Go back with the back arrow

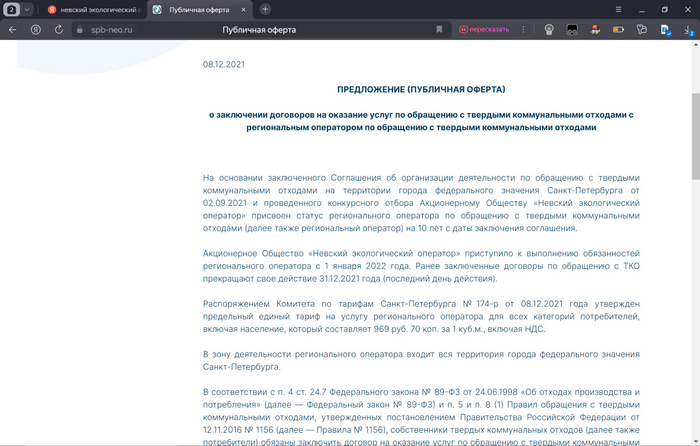pyautogui.click(x=12, y=29)
